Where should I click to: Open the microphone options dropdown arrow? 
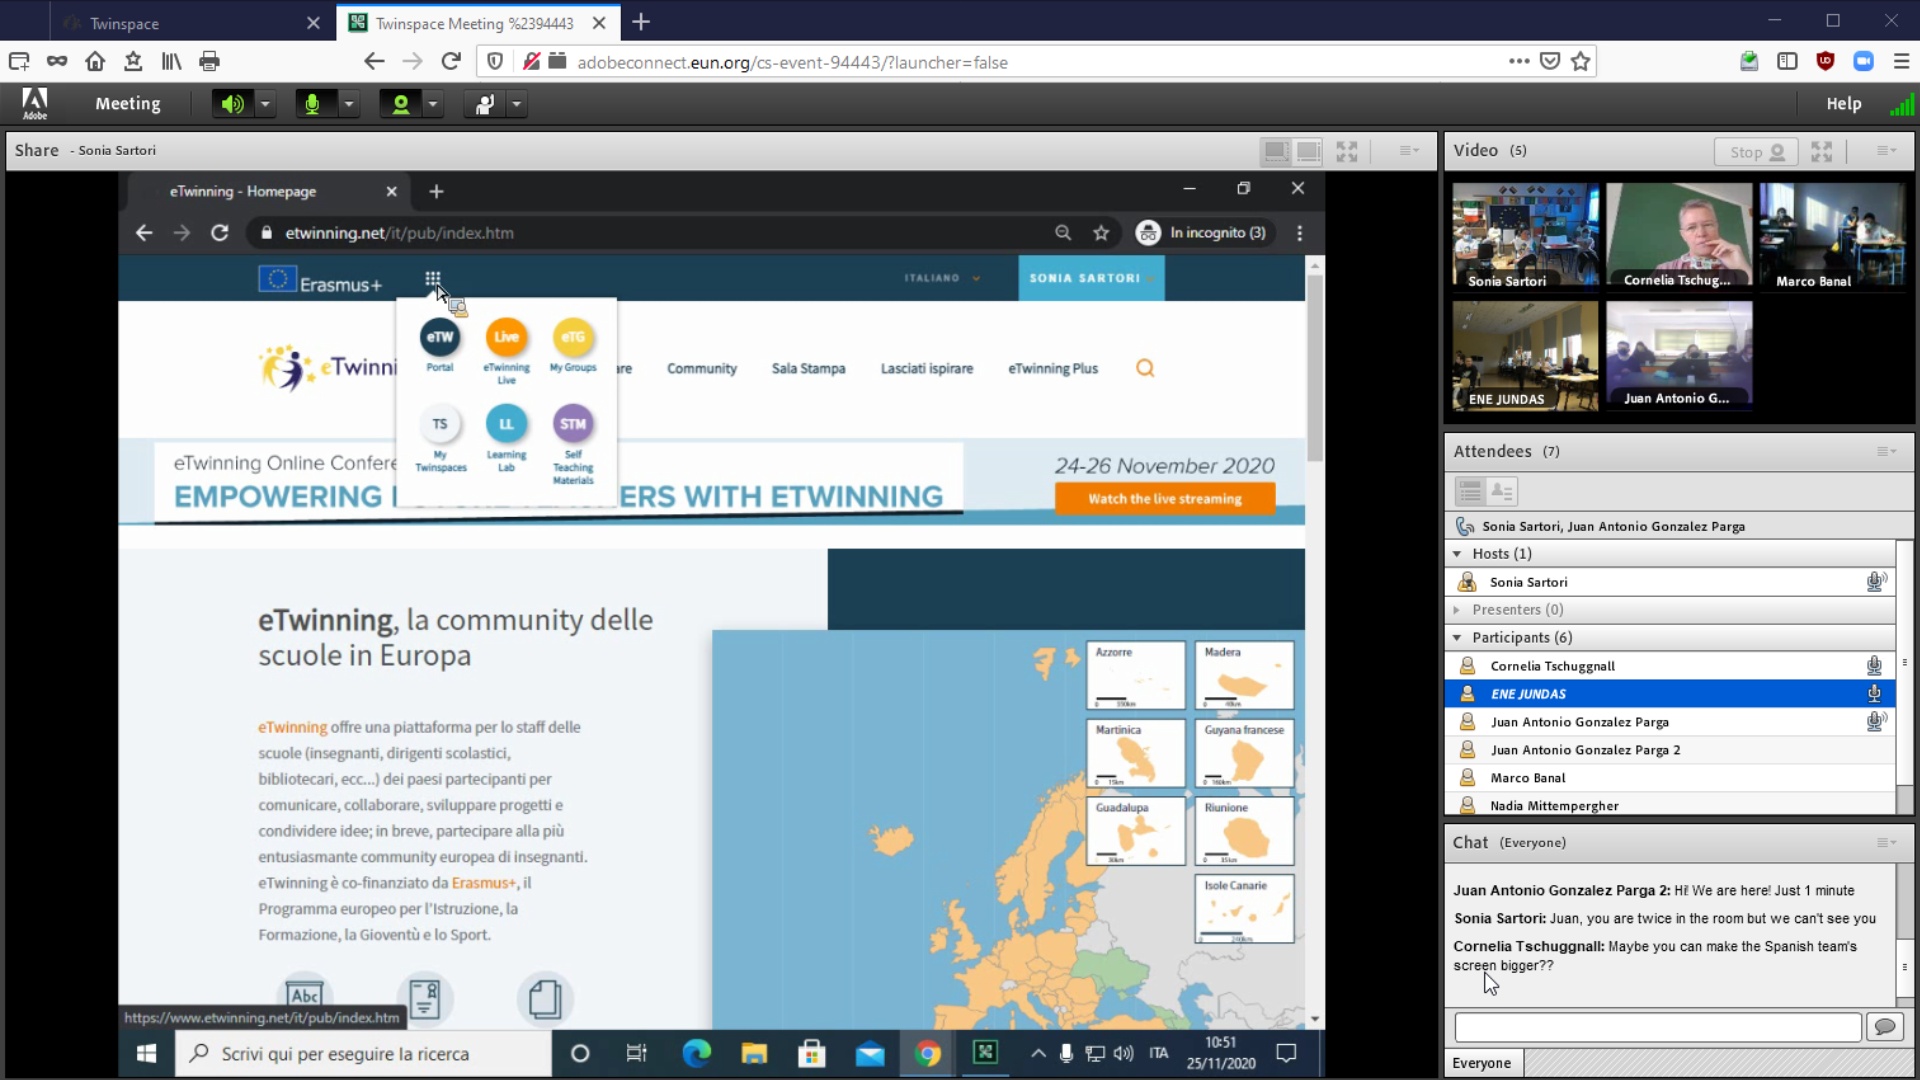(349, 104)
